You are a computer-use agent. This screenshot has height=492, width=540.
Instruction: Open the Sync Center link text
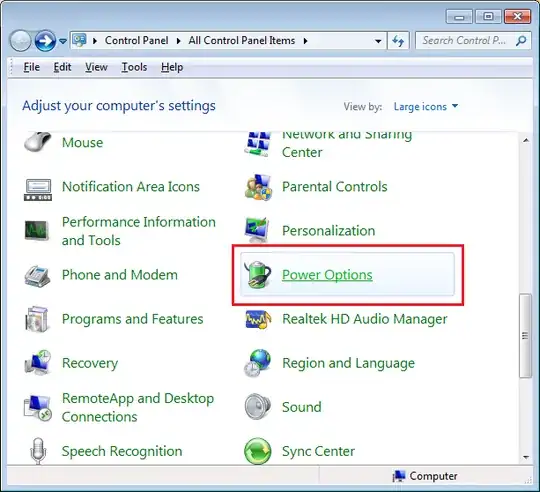coord(319,451)
